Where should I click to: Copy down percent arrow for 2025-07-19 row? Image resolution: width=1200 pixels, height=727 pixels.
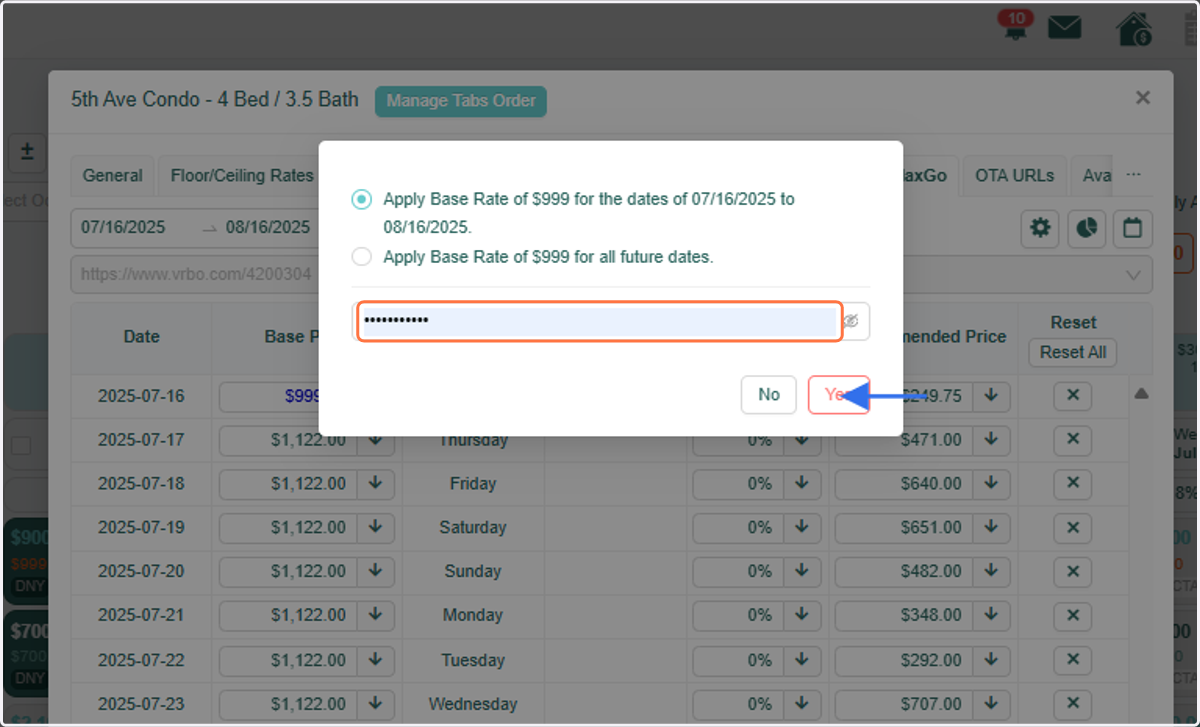(802, 527)
